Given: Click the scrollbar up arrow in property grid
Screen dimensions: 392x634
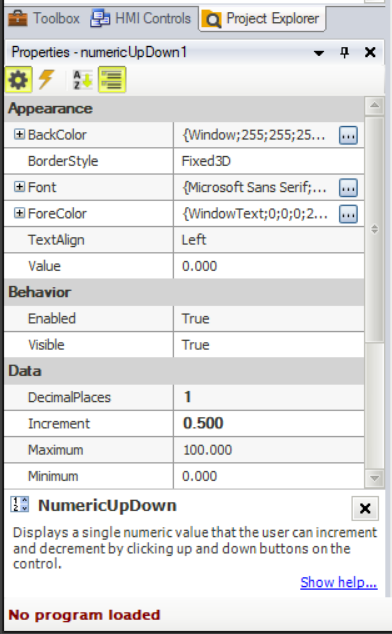Looking at the screenshot, I should 375,106.
